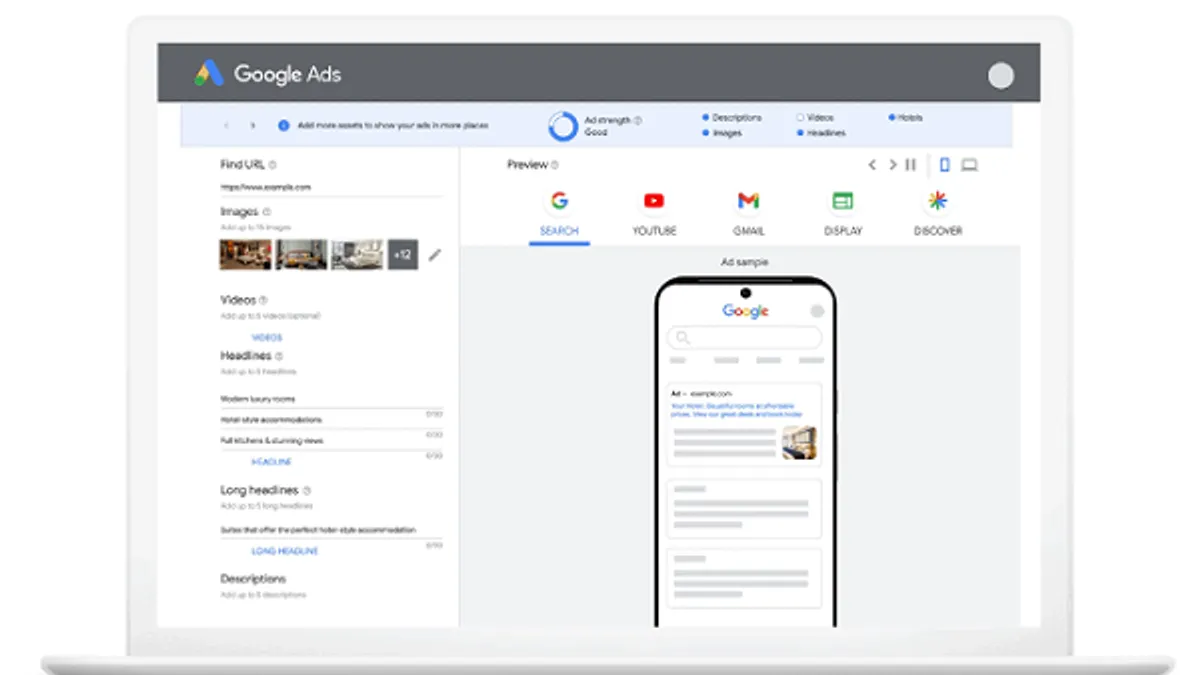The height and width of the screenshot is (675, 1200).
Task: Edit the 'Modern luxury rooms' headline field
Action: coord(332,399)
